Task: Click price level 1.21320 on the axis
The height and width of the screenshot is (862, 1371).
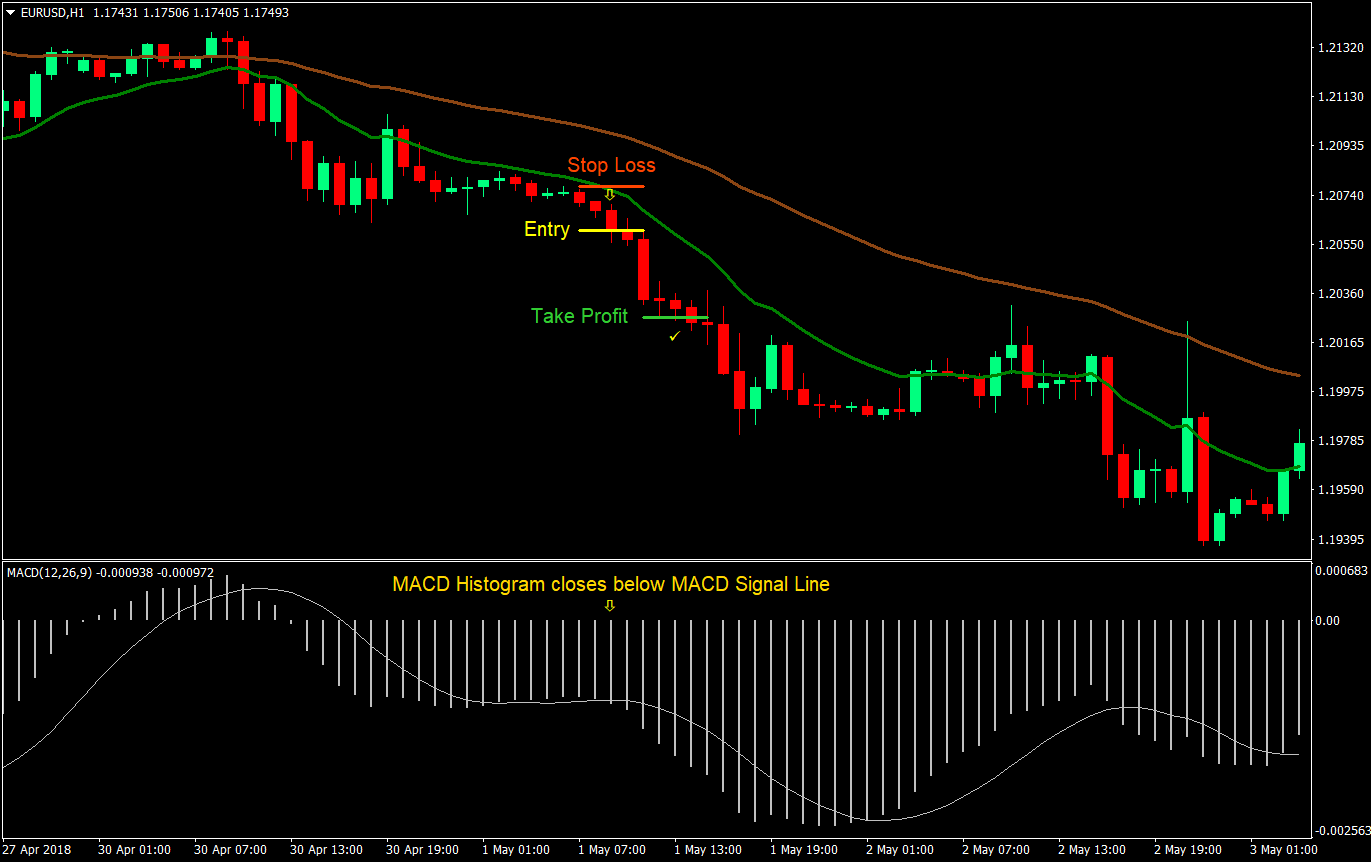Action: coord(1340,48)
